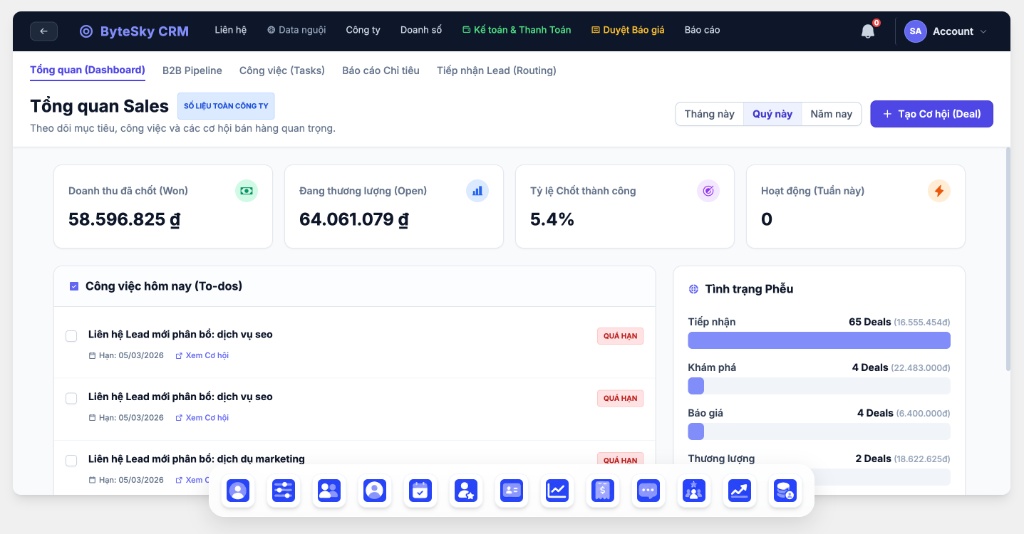1024x534 pixels.
Task: Click the Tạo Cơ hội (Deal) button
Action: (x=931, y=114)
